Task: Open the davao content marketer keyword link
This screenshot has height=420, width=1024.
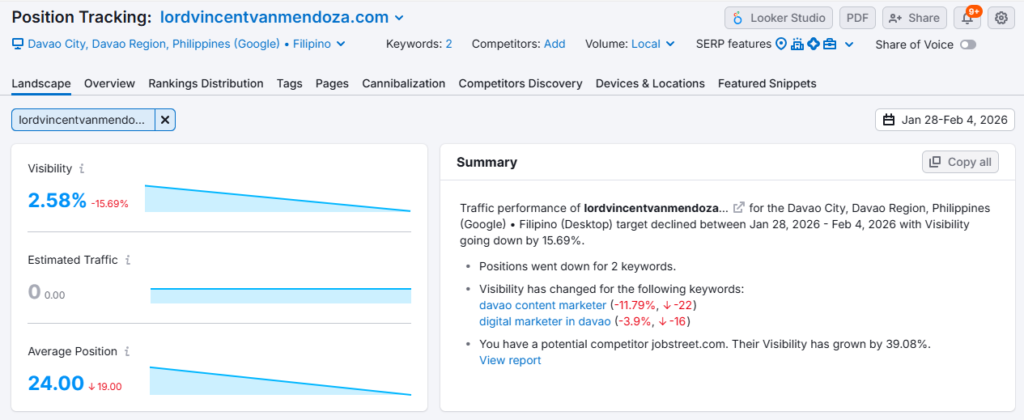Action: 542,304
